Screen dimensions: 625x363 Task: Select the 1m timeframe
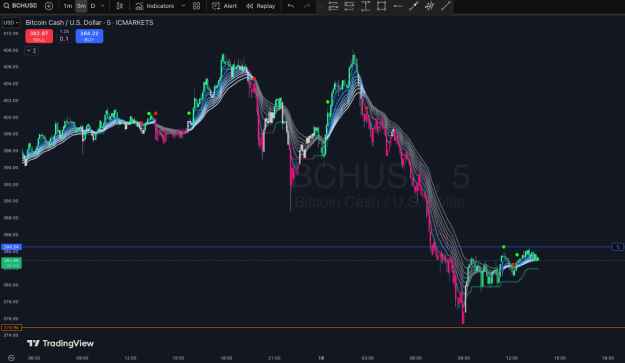(68, 6)
